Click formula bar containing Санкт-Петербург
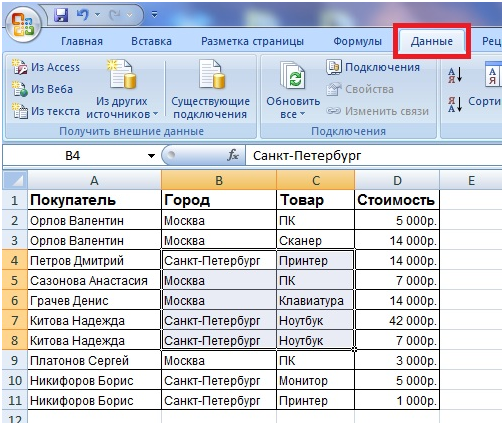 [373, 156]
